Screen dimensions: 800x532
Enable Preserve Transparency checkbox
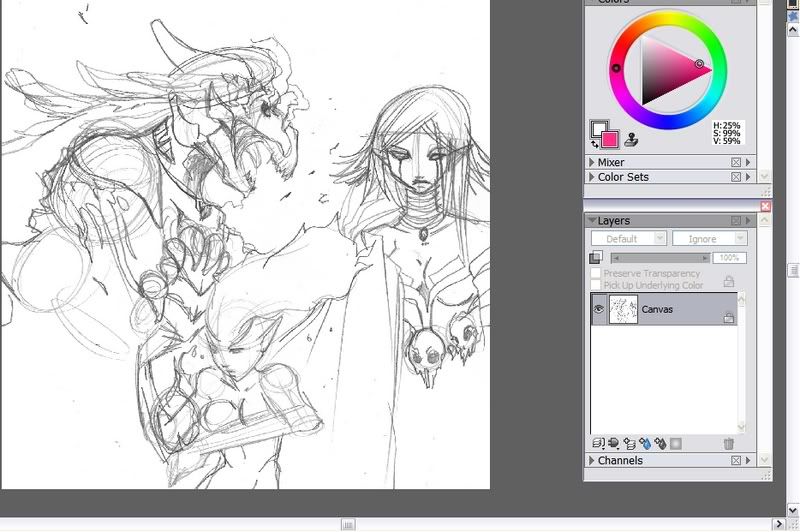tap(595, 273)
